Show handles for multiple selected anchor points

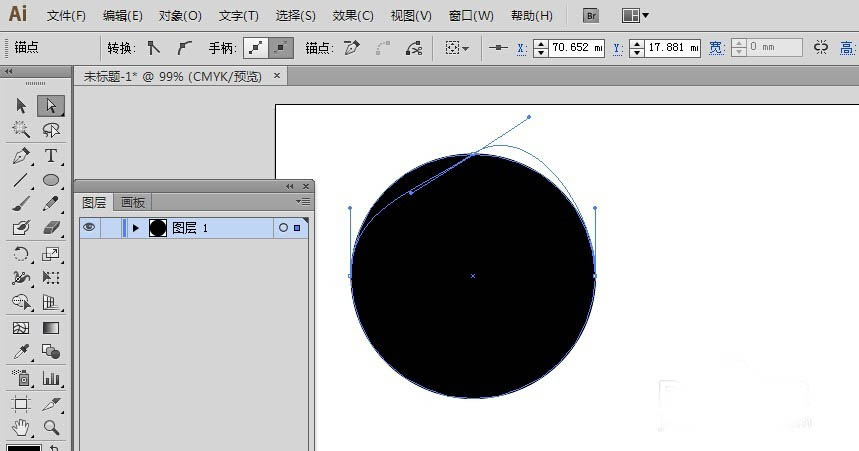(x=256, y=48)
